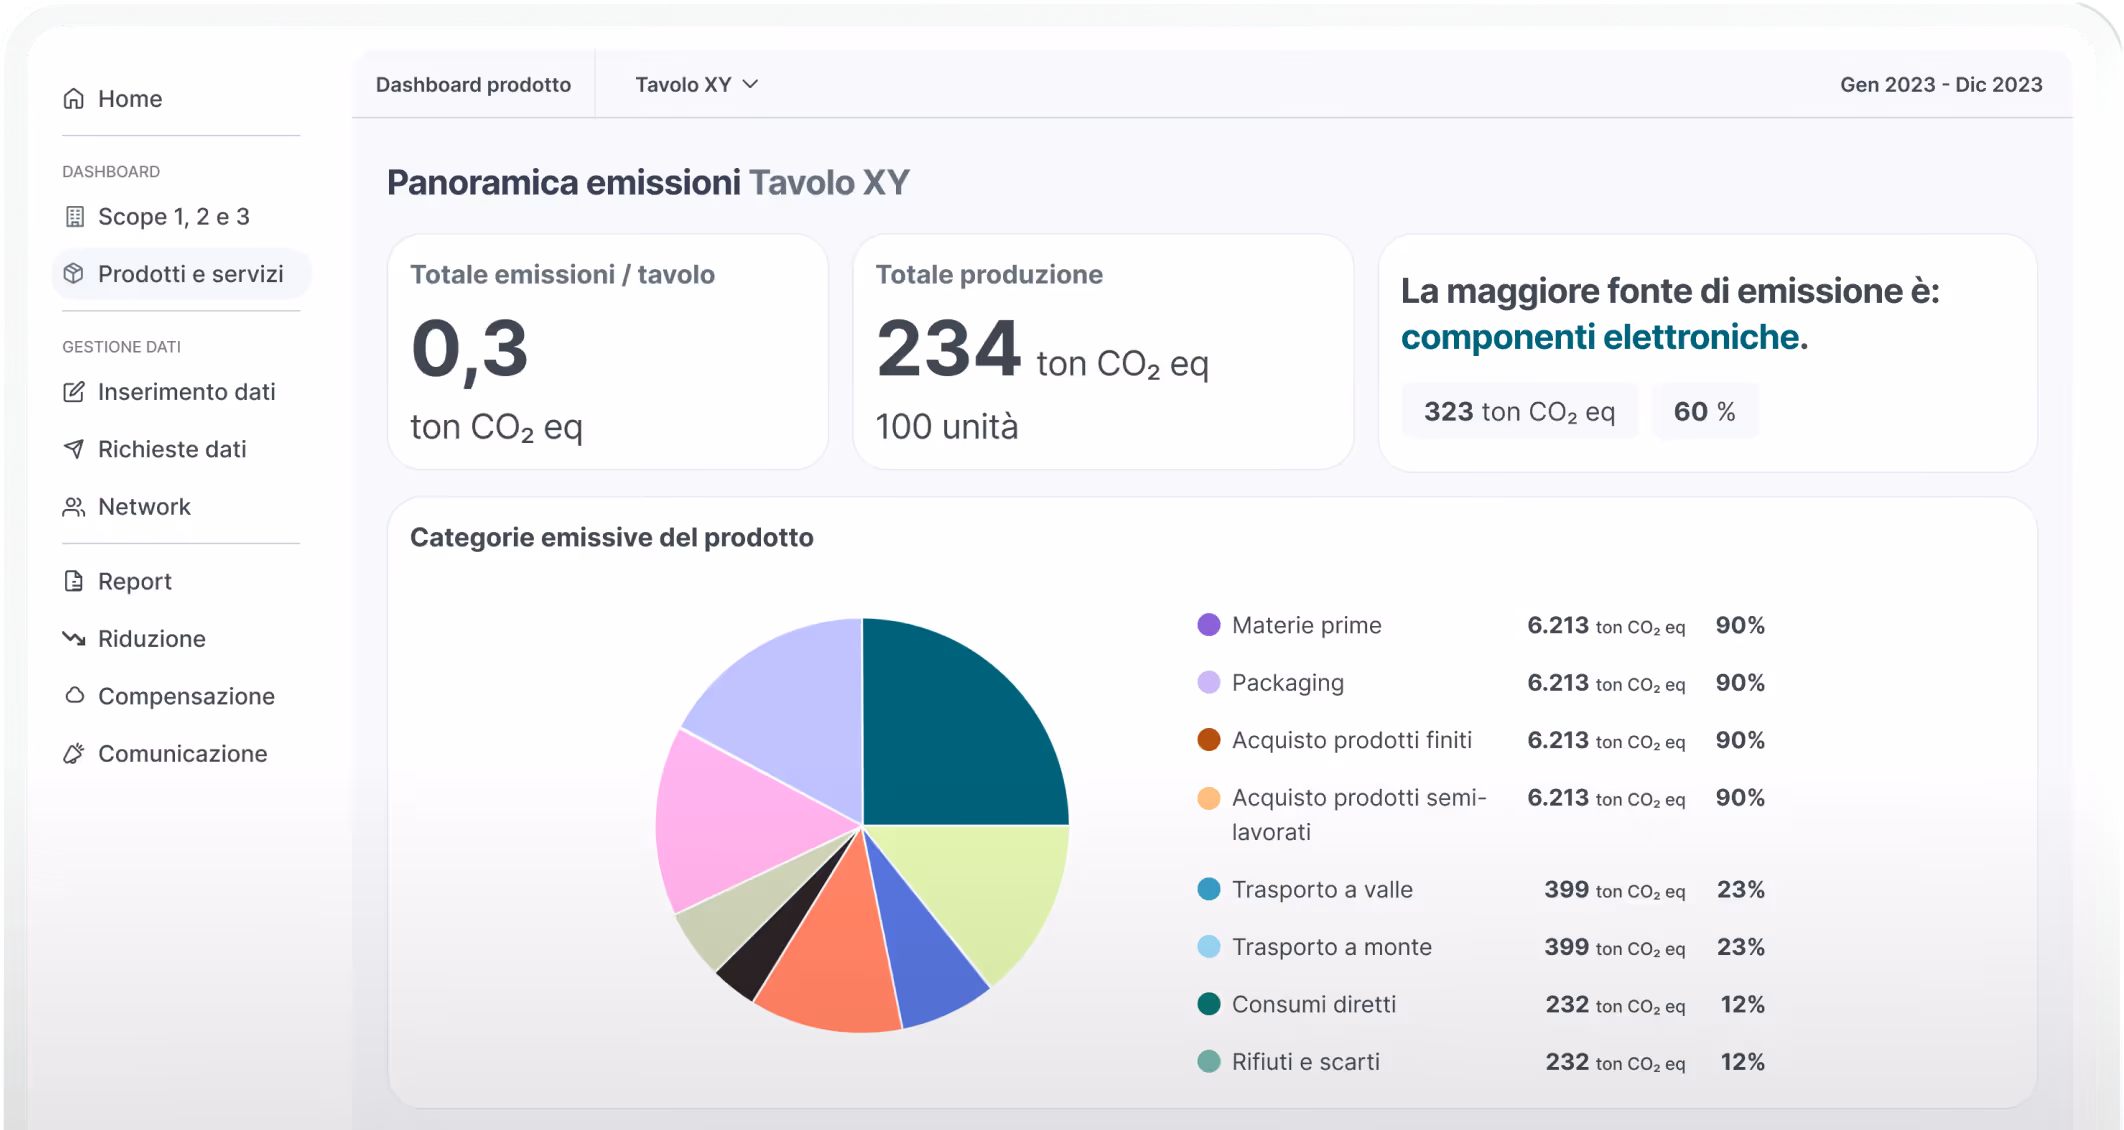This screenshot has height=1130, width=2124.
Task: Click the Inserimento dati pencil icon
Action: tap(74, 392)
